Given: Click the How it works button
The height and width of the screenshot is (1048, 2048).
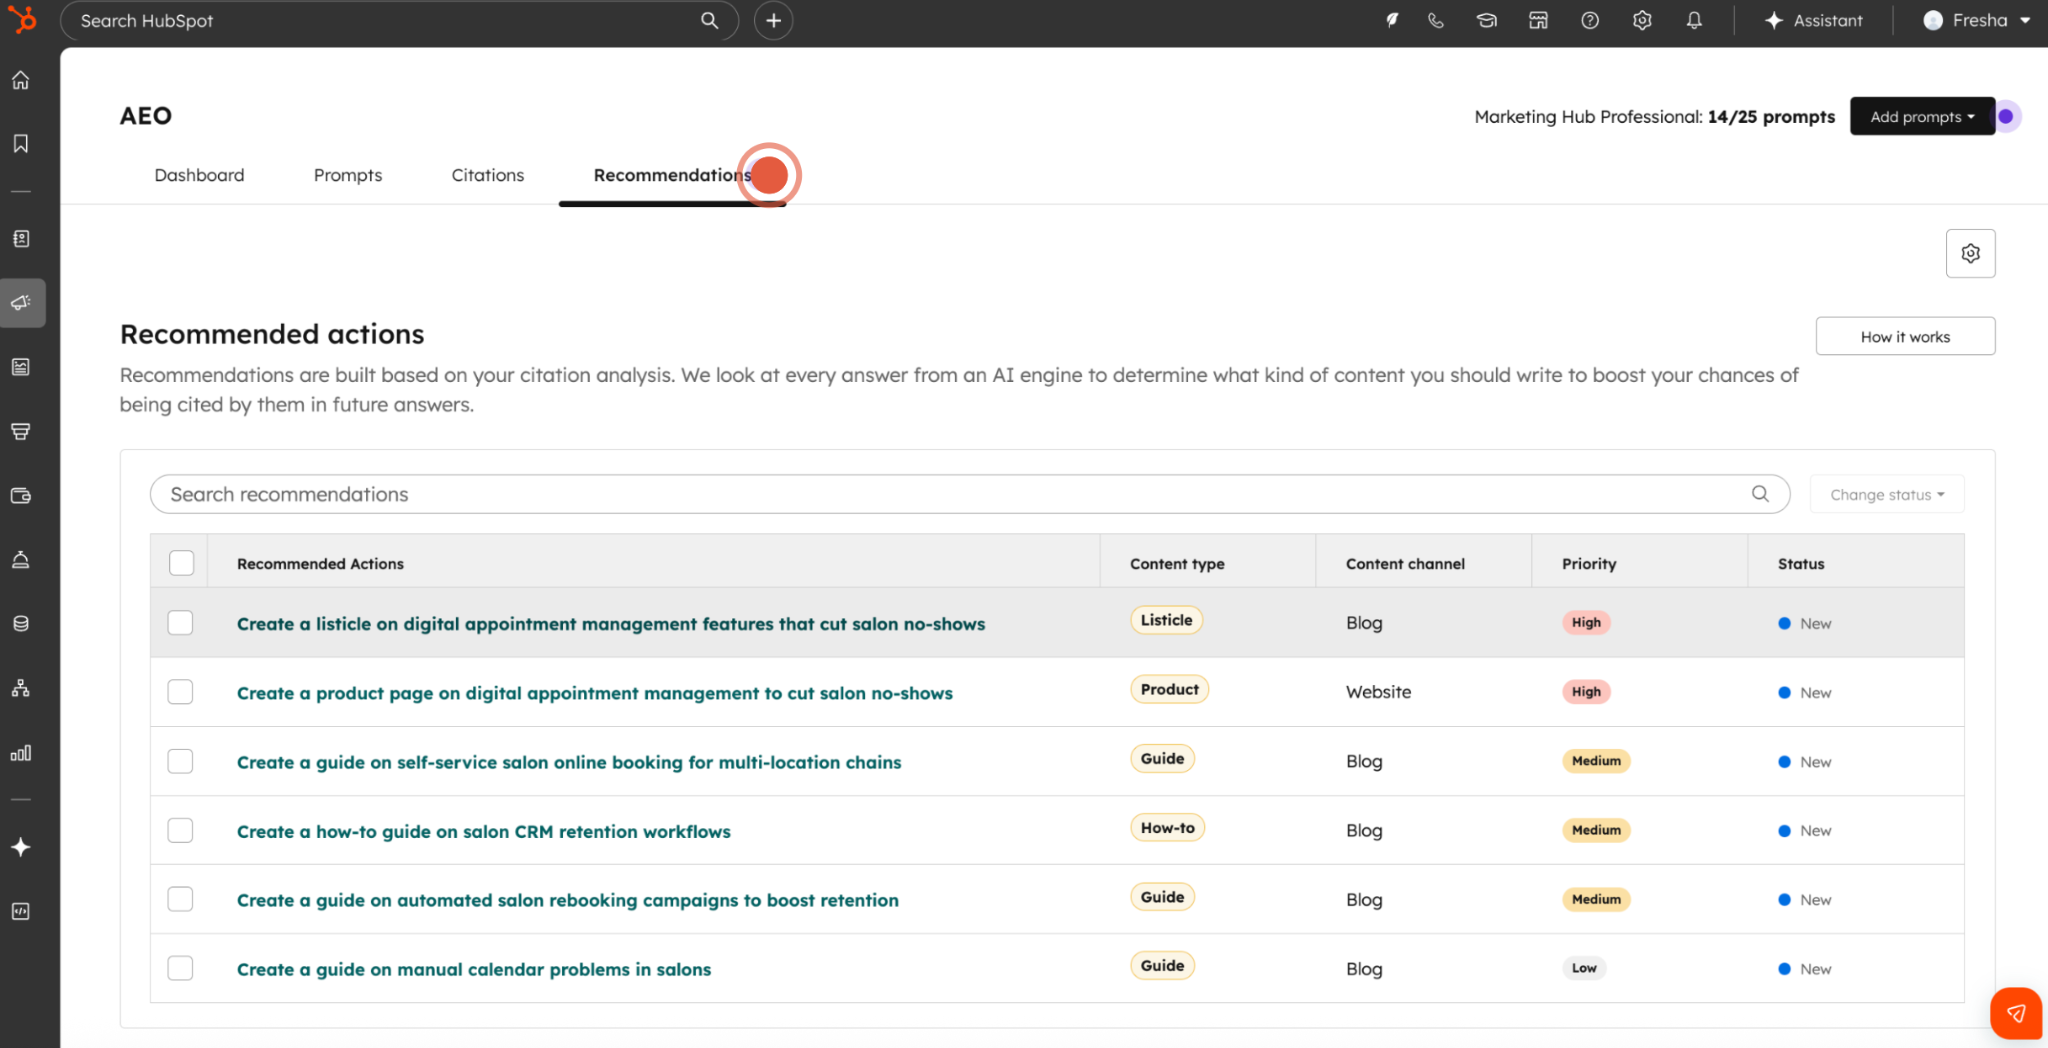Looking at the screenshot, I should (1905, 336).
